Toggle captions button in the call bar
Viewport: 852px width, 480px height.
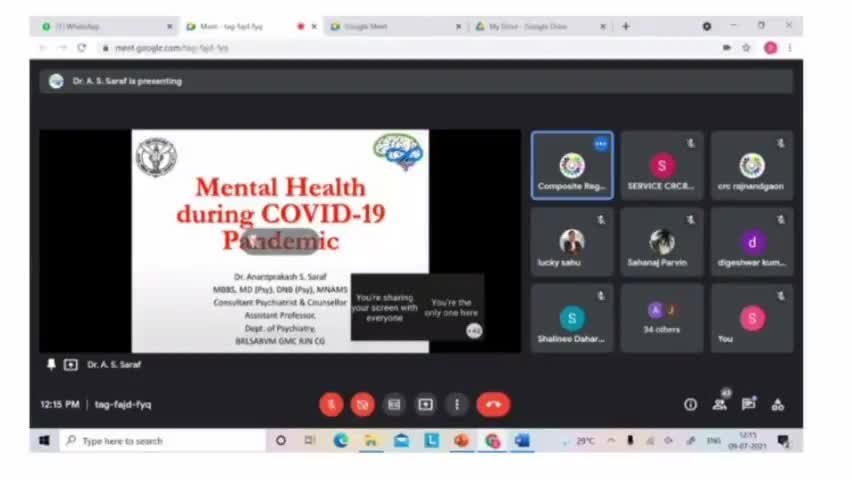(394, 405)
